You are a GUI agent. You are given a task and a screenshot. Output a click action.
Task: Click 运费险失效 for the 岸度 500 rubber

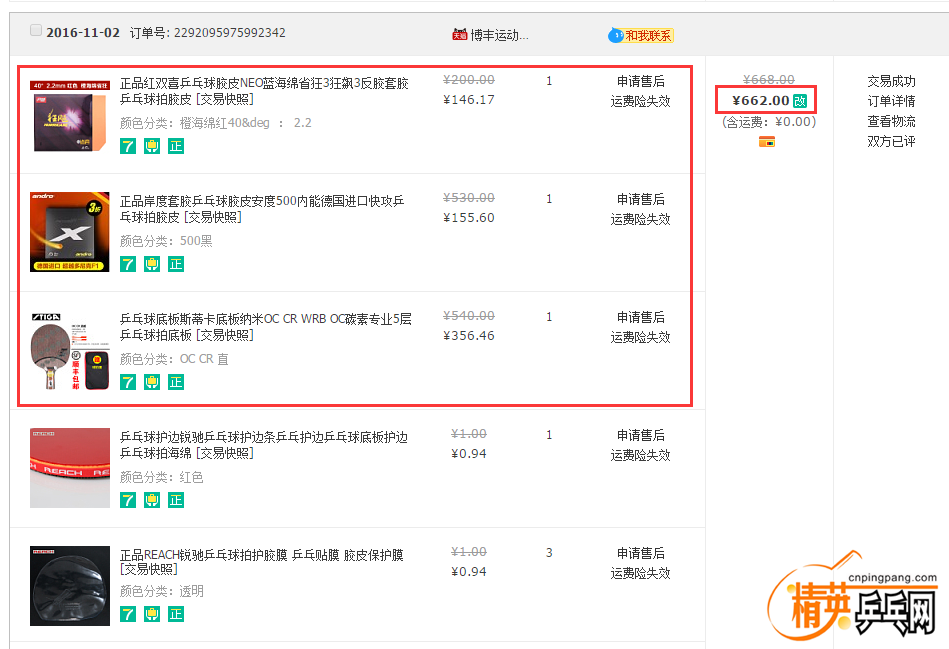pos(640,219)
